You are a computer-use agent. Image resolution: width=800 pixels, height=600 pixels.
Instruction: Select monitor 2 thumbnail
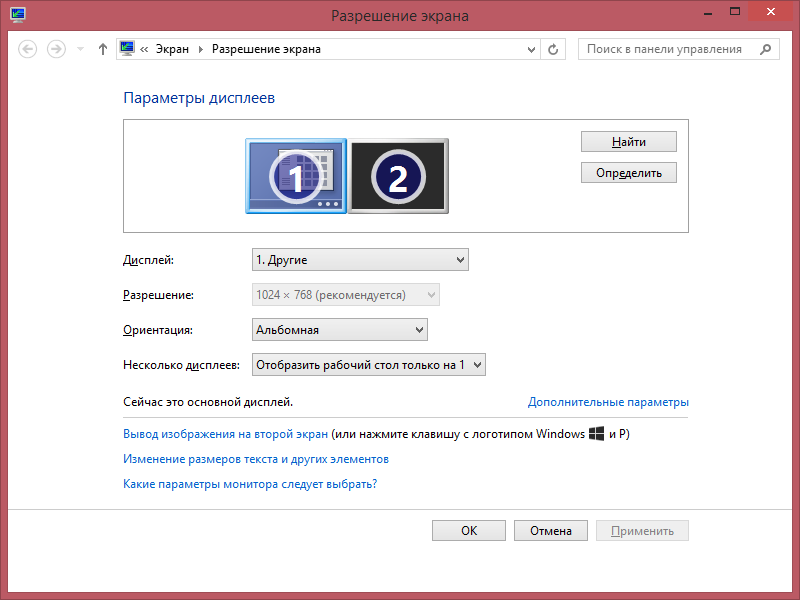(398, 175)
